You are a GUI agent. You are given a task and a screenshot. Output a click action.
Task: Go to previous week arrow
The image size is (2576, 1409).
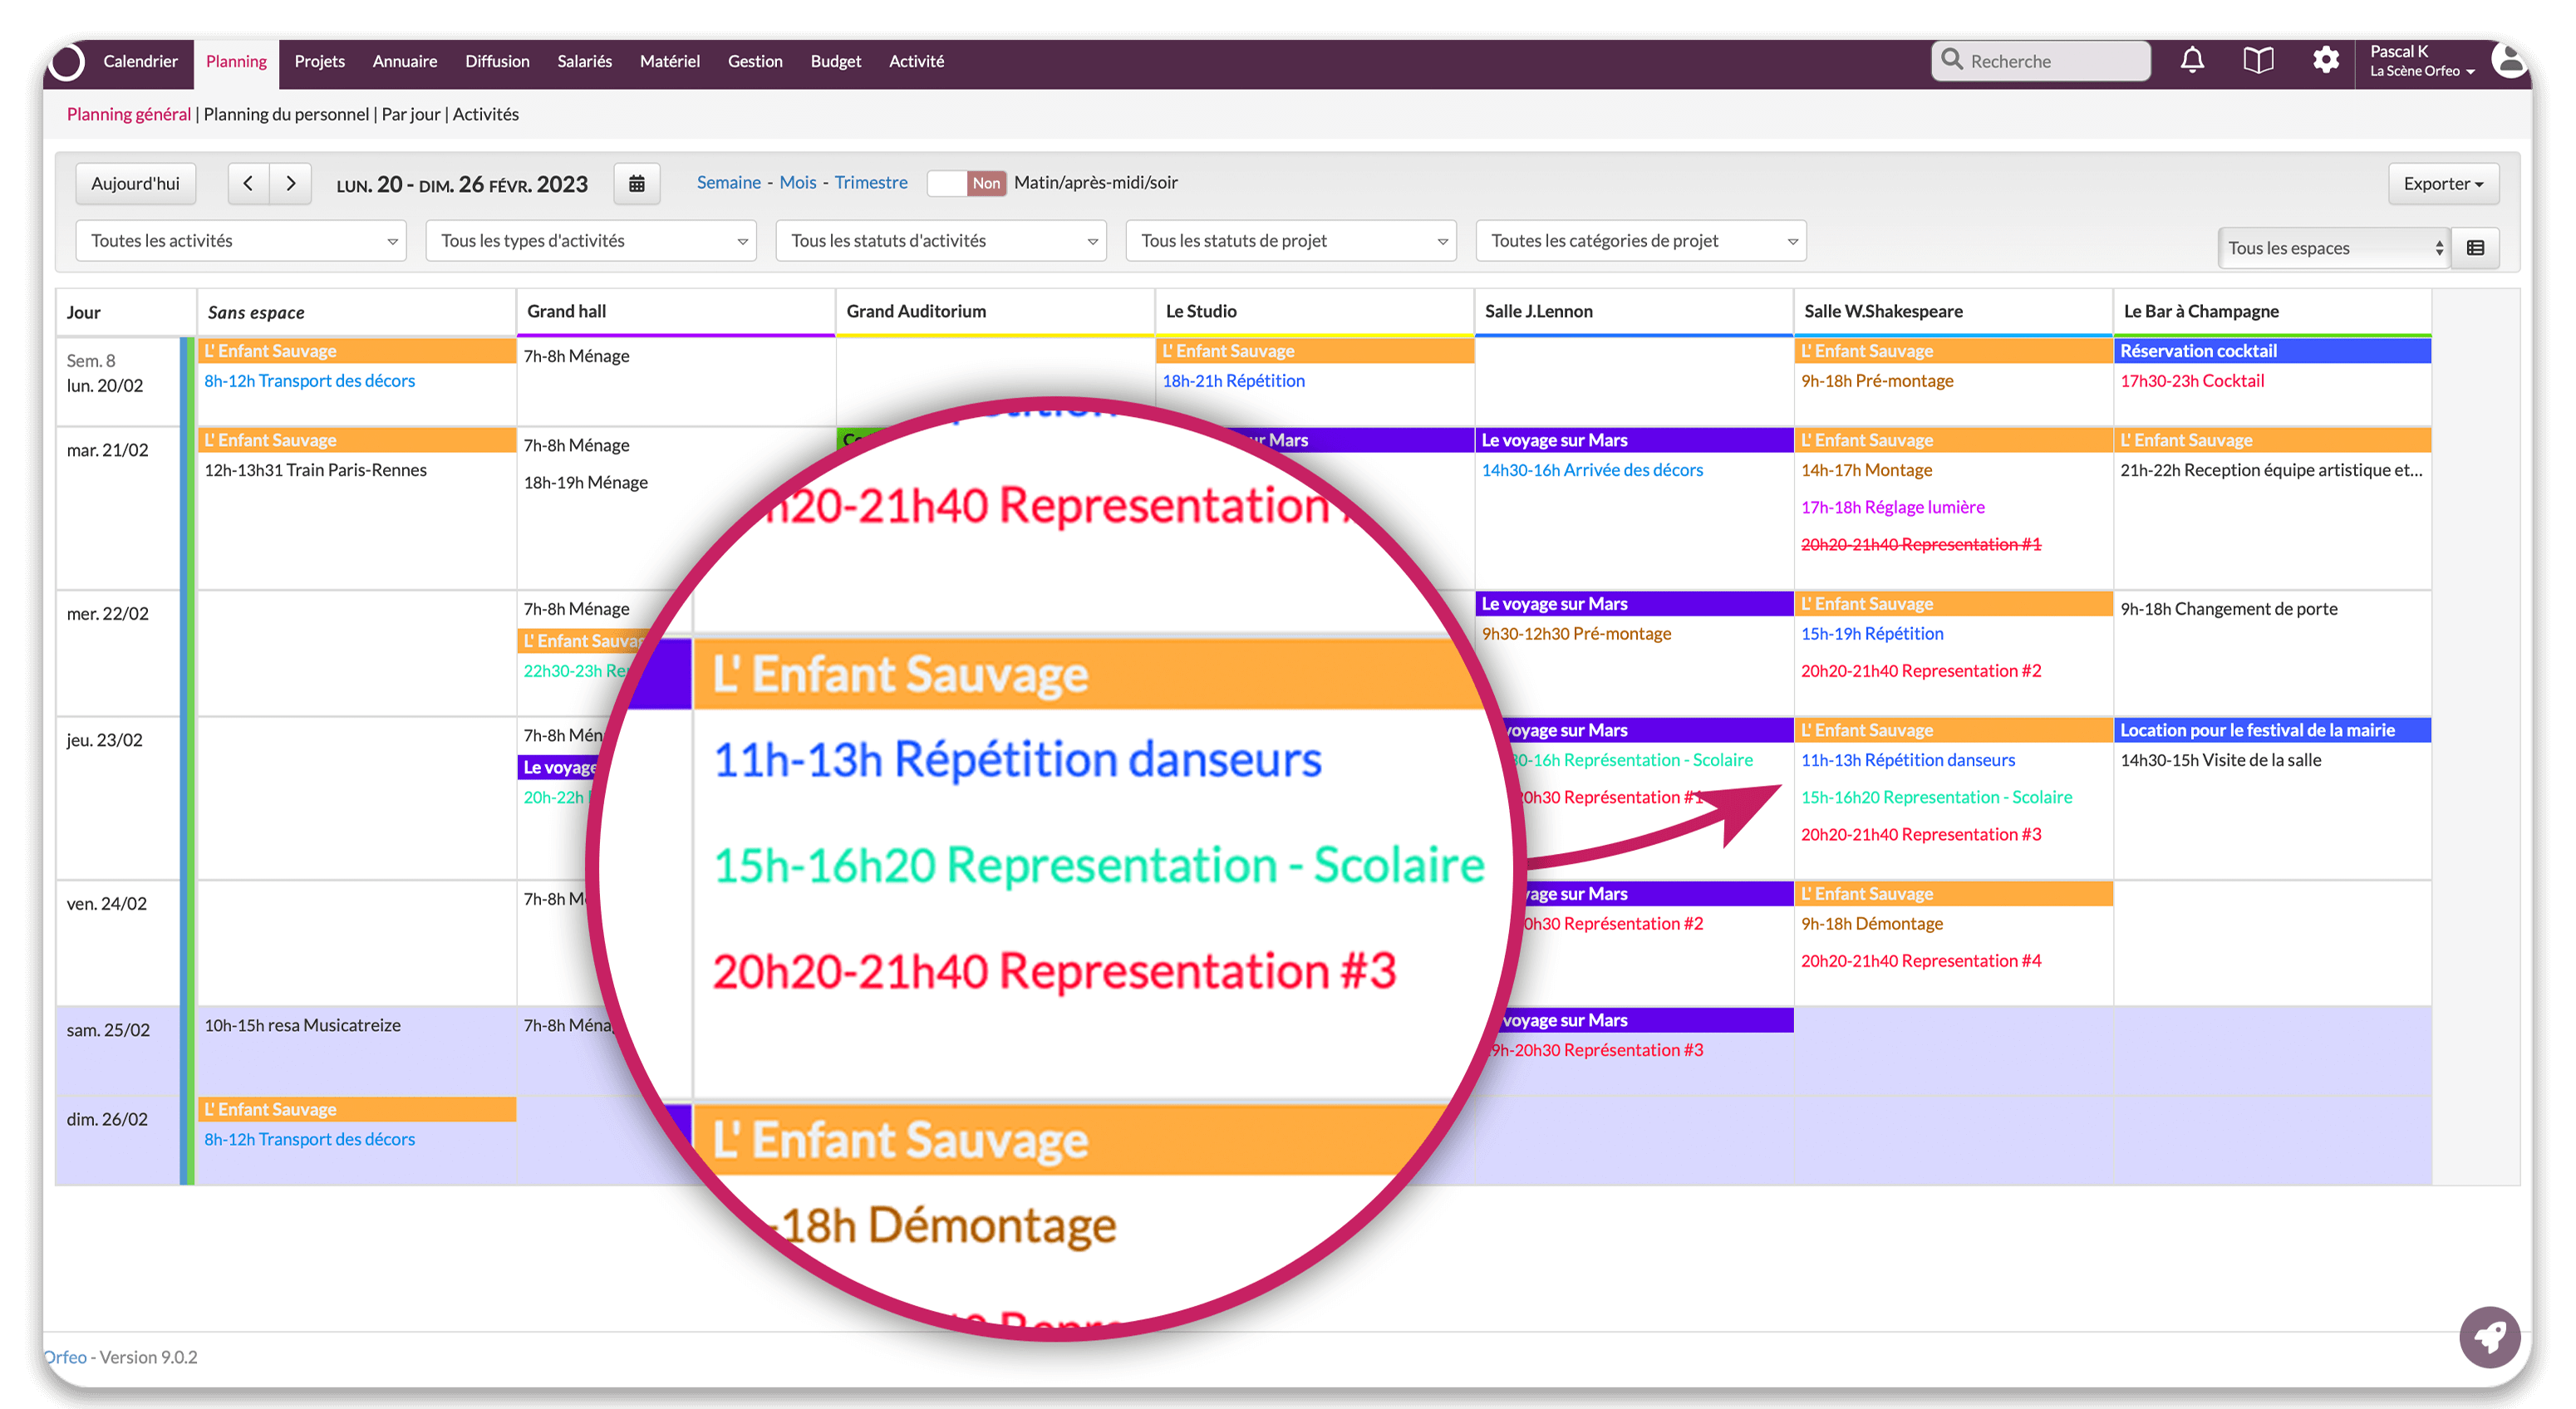(x=248, y=184)
